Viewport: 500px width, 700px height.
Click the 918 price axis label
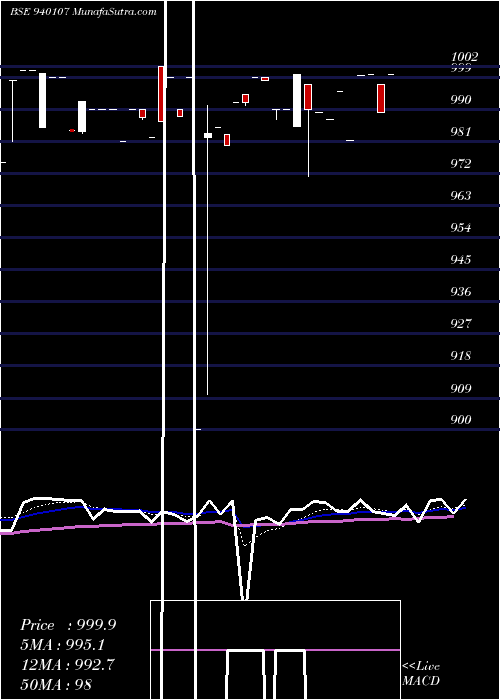[x=461, y=356]
